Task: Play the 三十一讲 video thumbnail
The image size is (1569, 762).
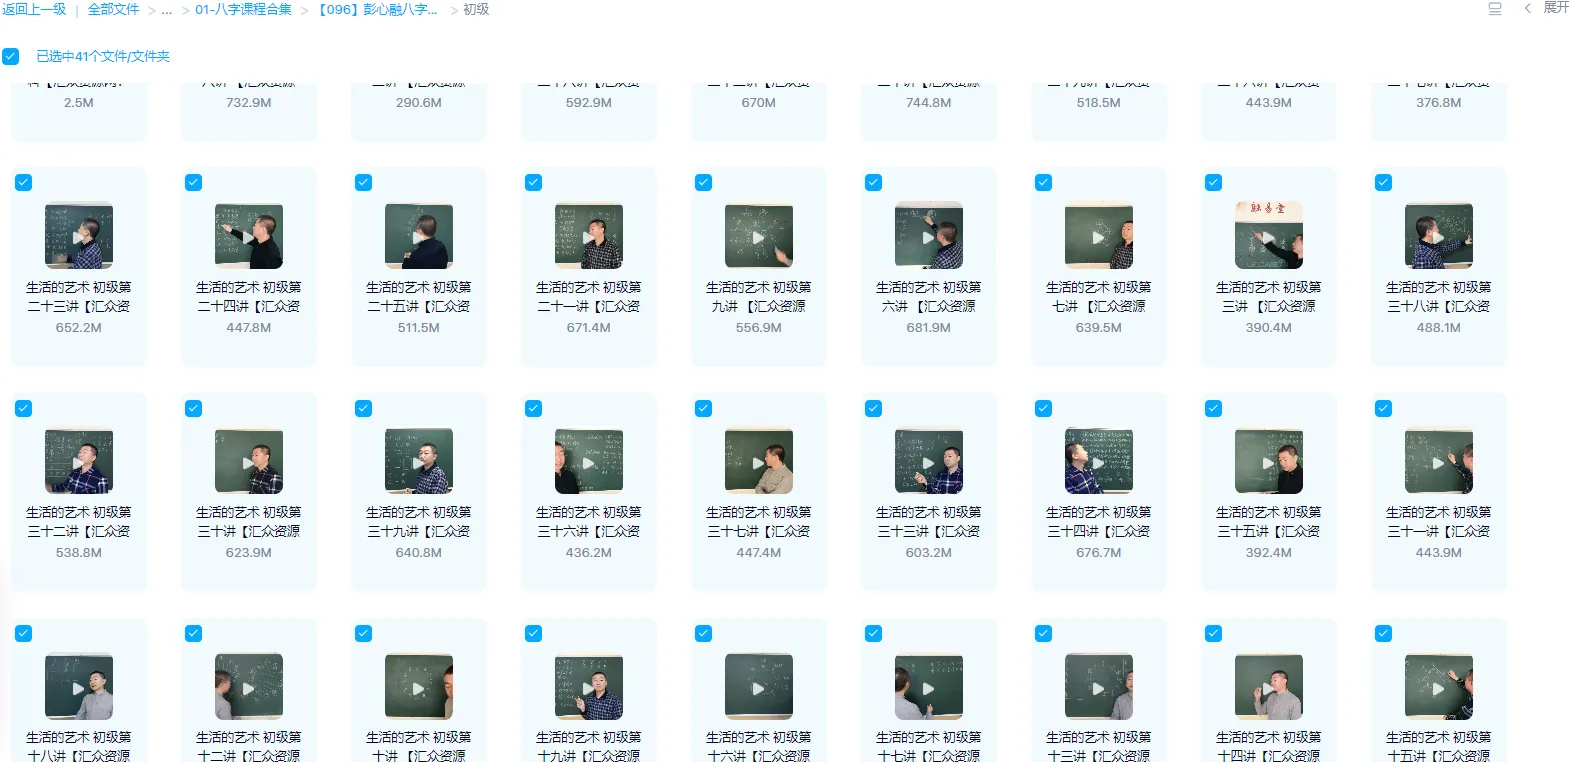Action: click(1439, 461)
